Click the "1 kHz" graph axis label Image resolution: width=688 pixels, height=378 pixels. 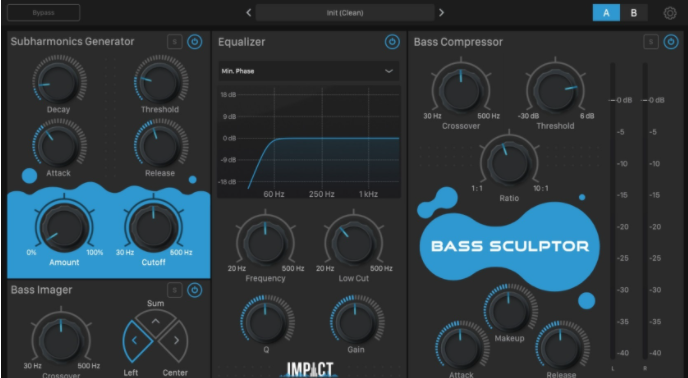[x=368, y=194]
